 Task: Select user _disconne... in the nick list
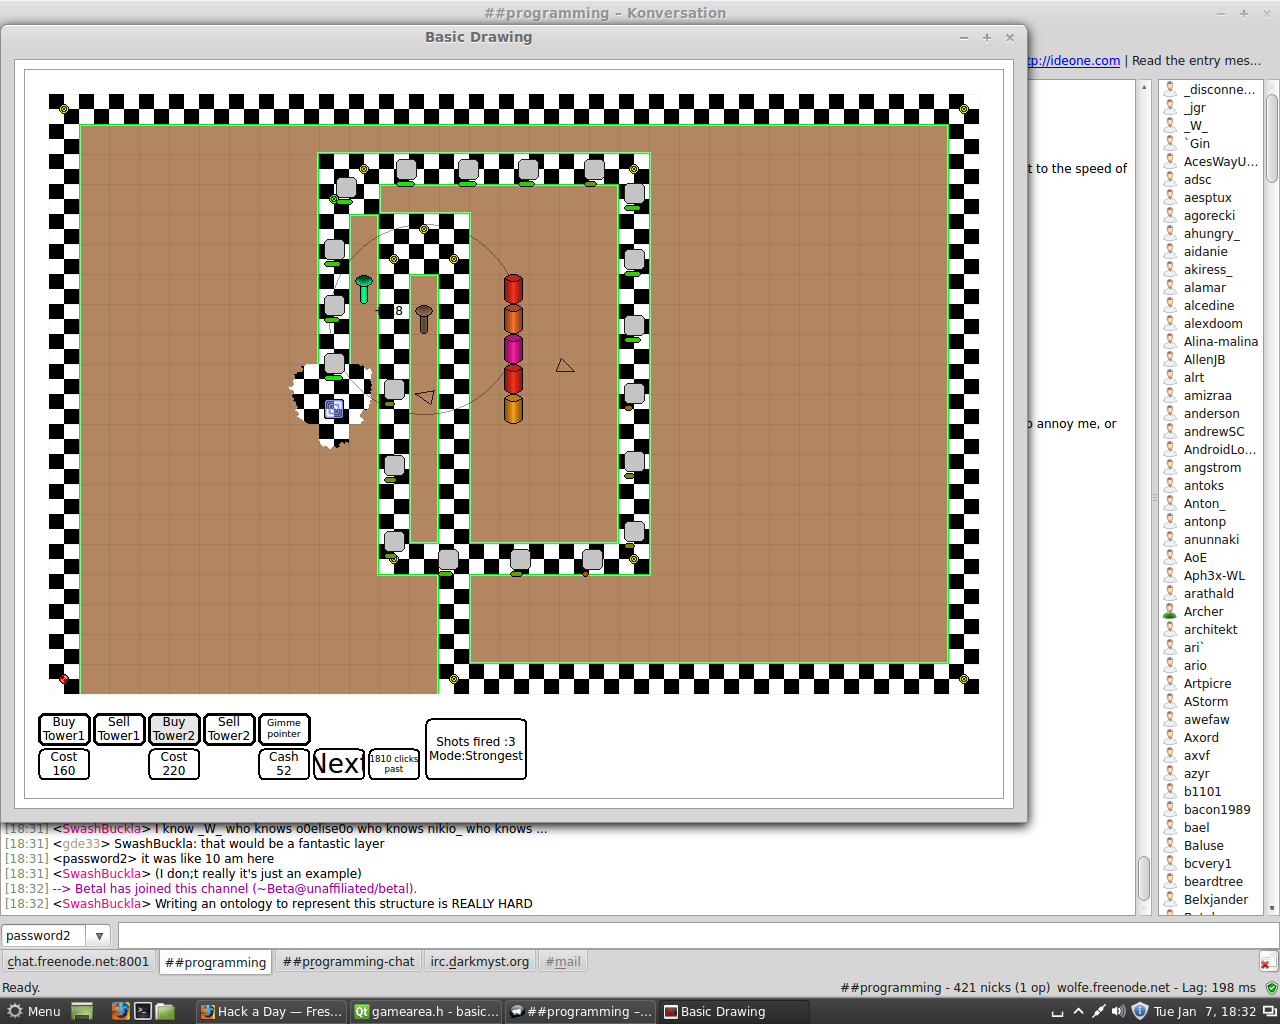click(x=1210, y=90)
